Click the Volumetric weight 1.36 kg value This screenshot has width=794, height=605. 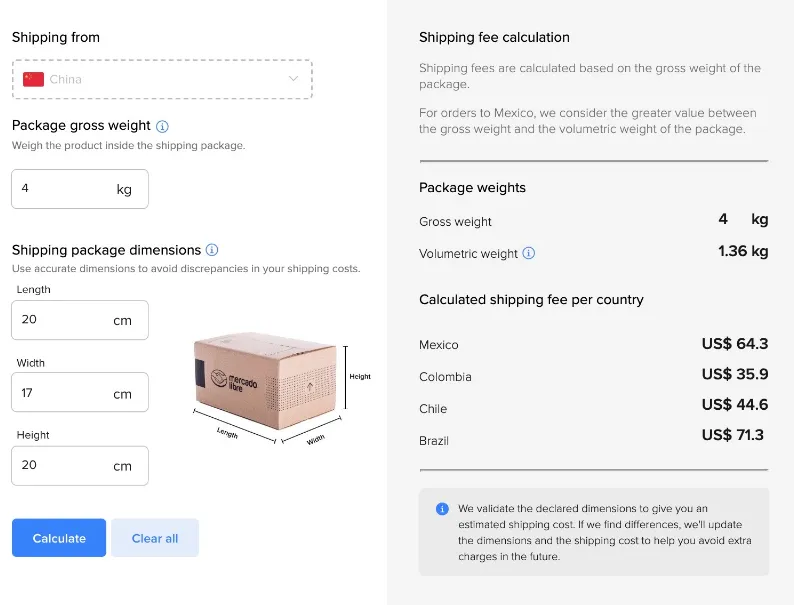point(743,251)
